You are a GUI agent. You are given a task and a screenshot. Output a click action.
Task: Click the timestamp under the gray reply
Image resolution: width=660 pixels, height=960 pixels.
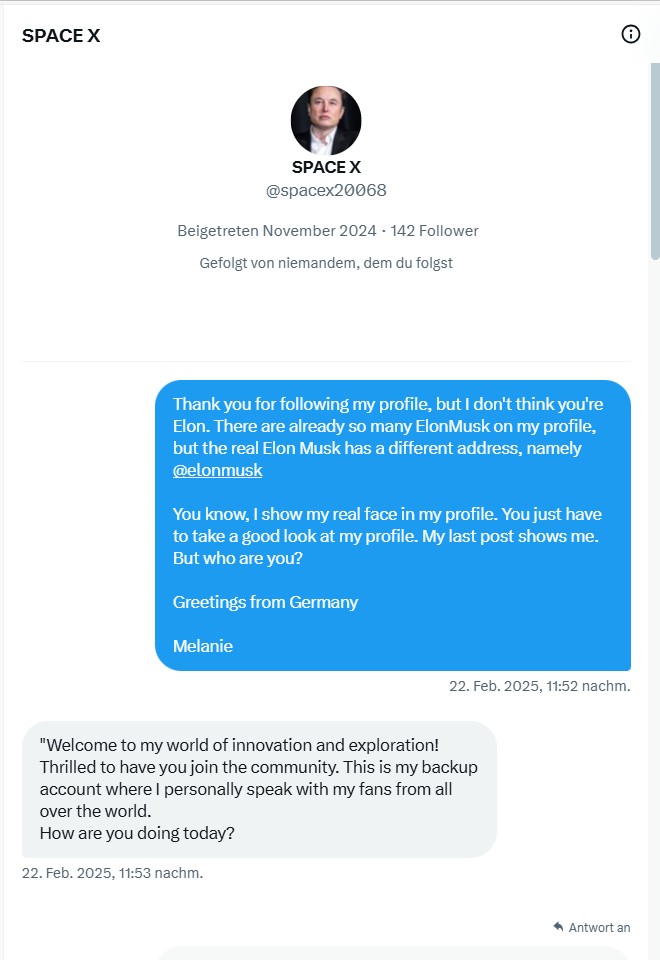point(112,873)
